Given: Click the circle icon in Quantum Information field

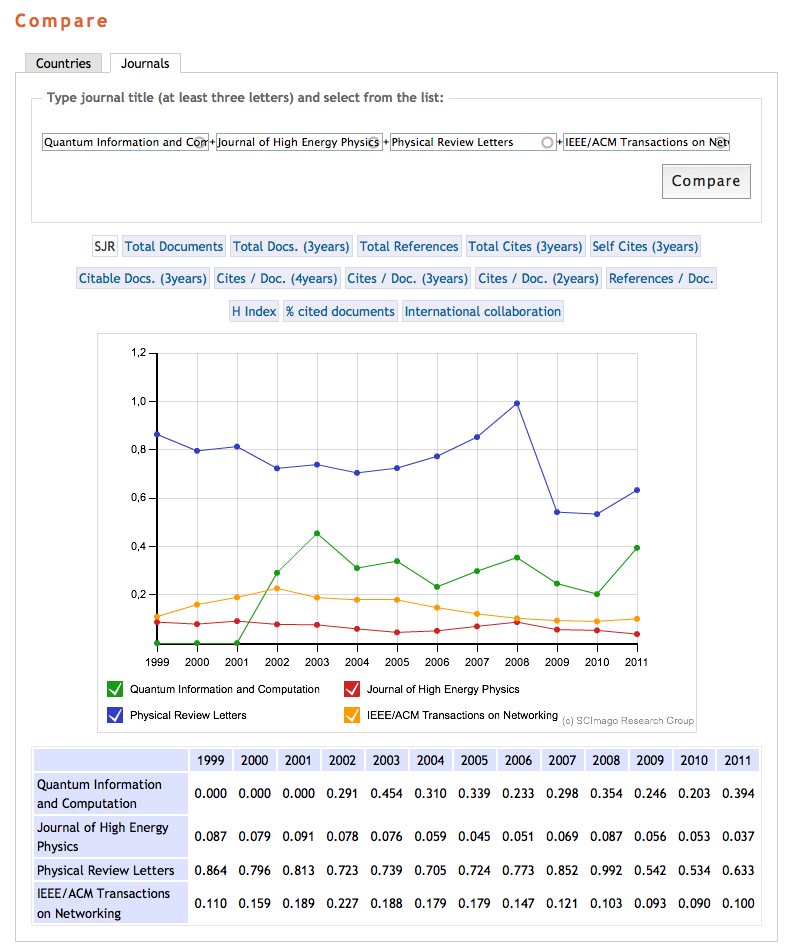Looking at the screenshot, I should [200, 143].
